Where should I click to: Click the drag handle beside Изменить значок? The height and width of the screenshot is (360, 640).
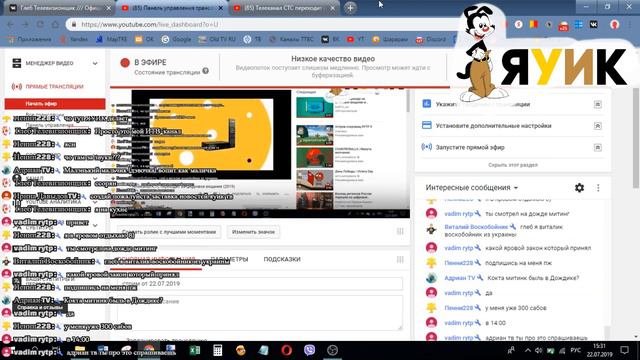point(400,231)
